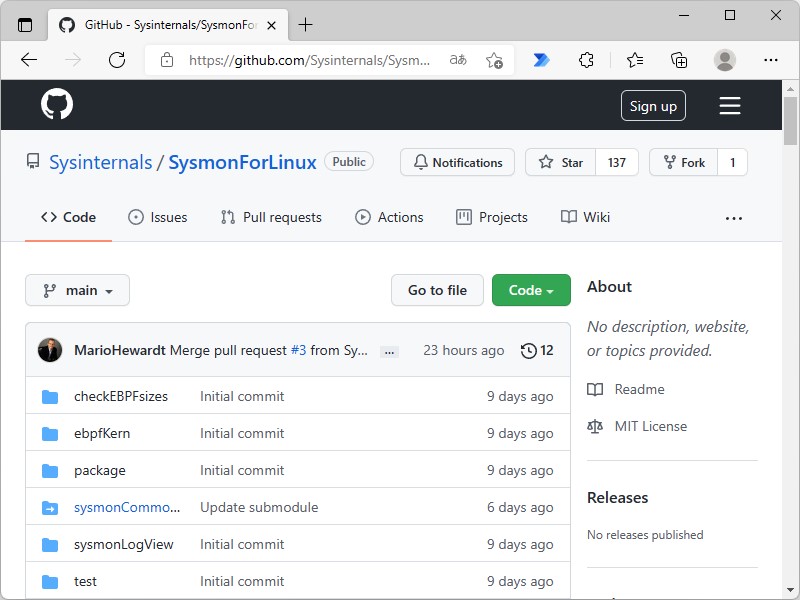This screenshot has width=800, height=600.
Task: Reload the page with the refresh icon
Action: pos(117,60)
